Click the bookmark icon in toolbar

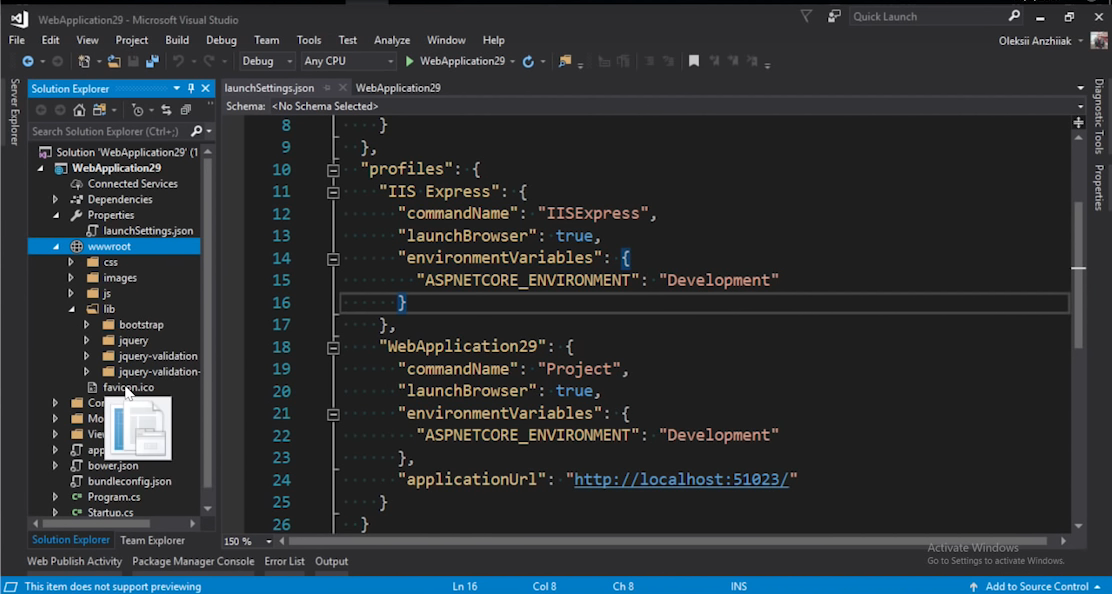click(693, 61)
